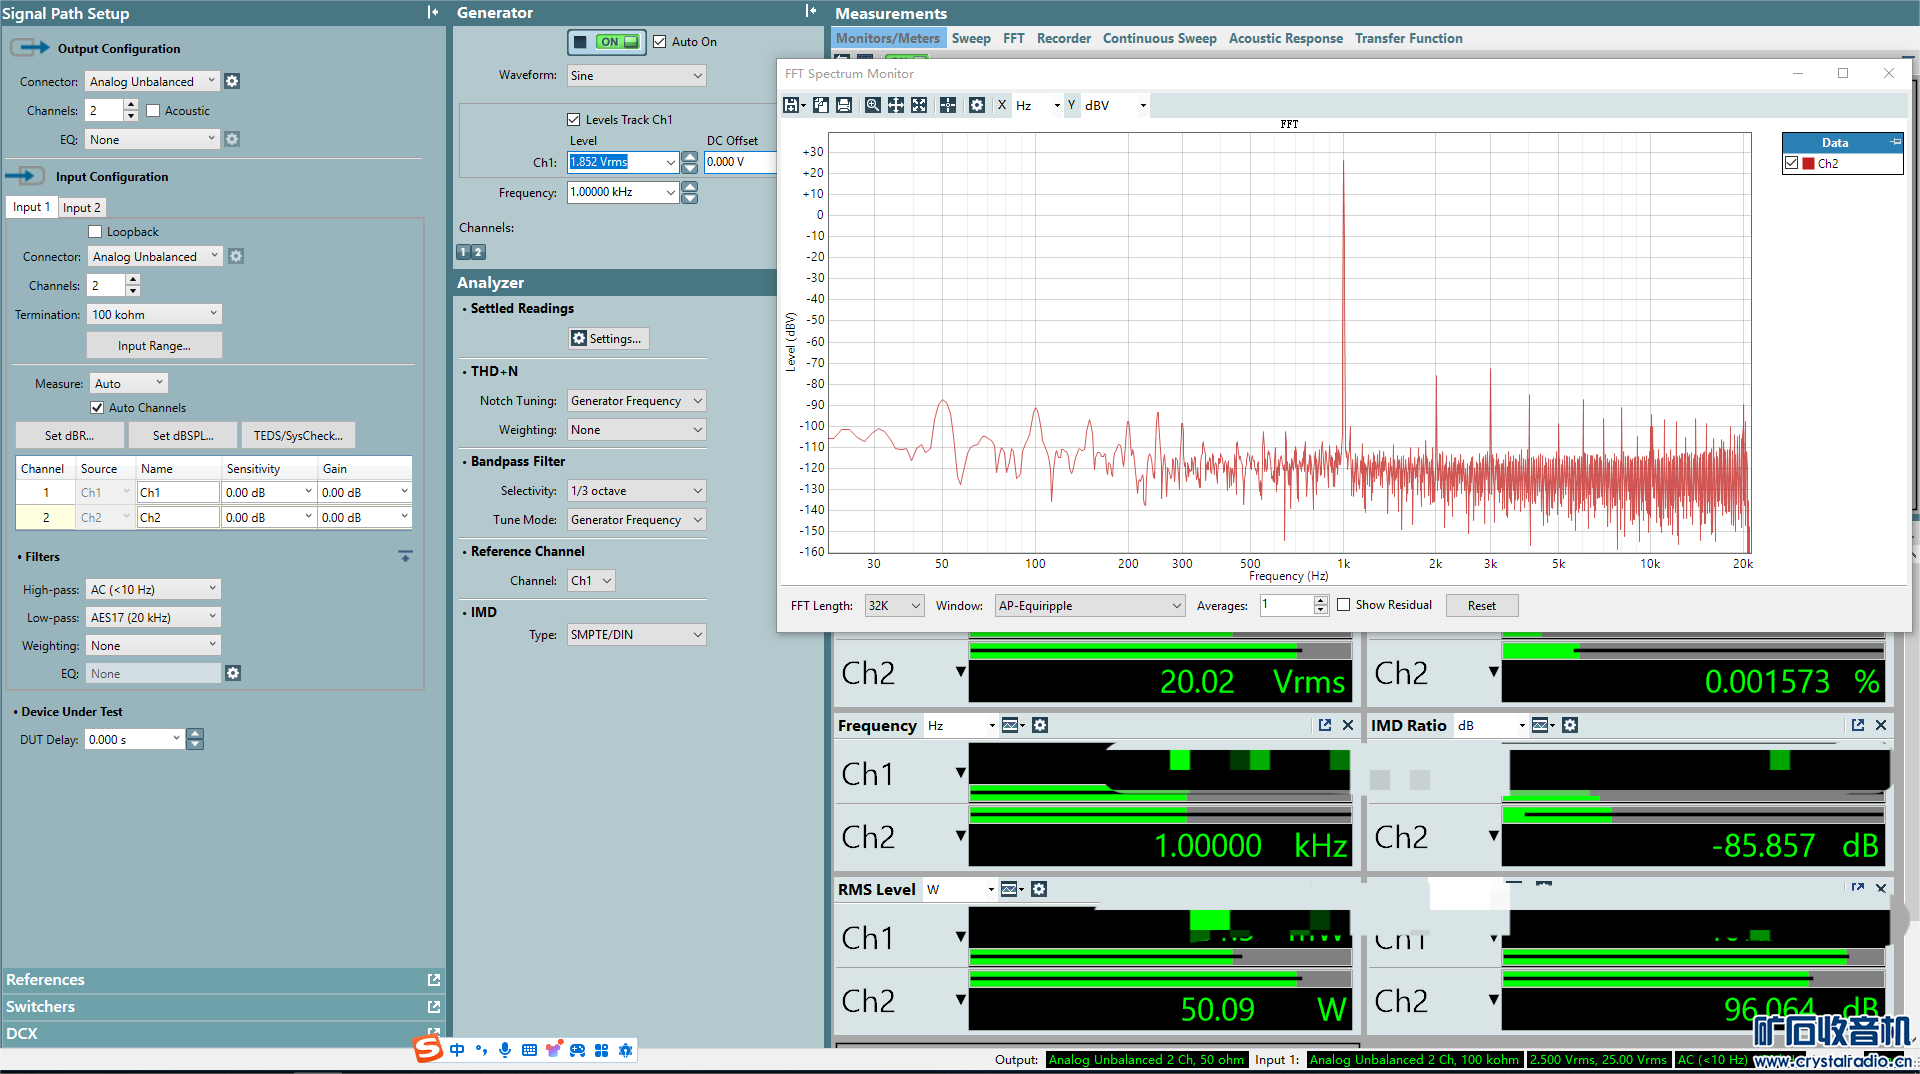Toggle the cursor crosshair tool in FFT toolbar
Image resolution: width=1920 pixels, height=1074 pixels.
pos(948,105)
